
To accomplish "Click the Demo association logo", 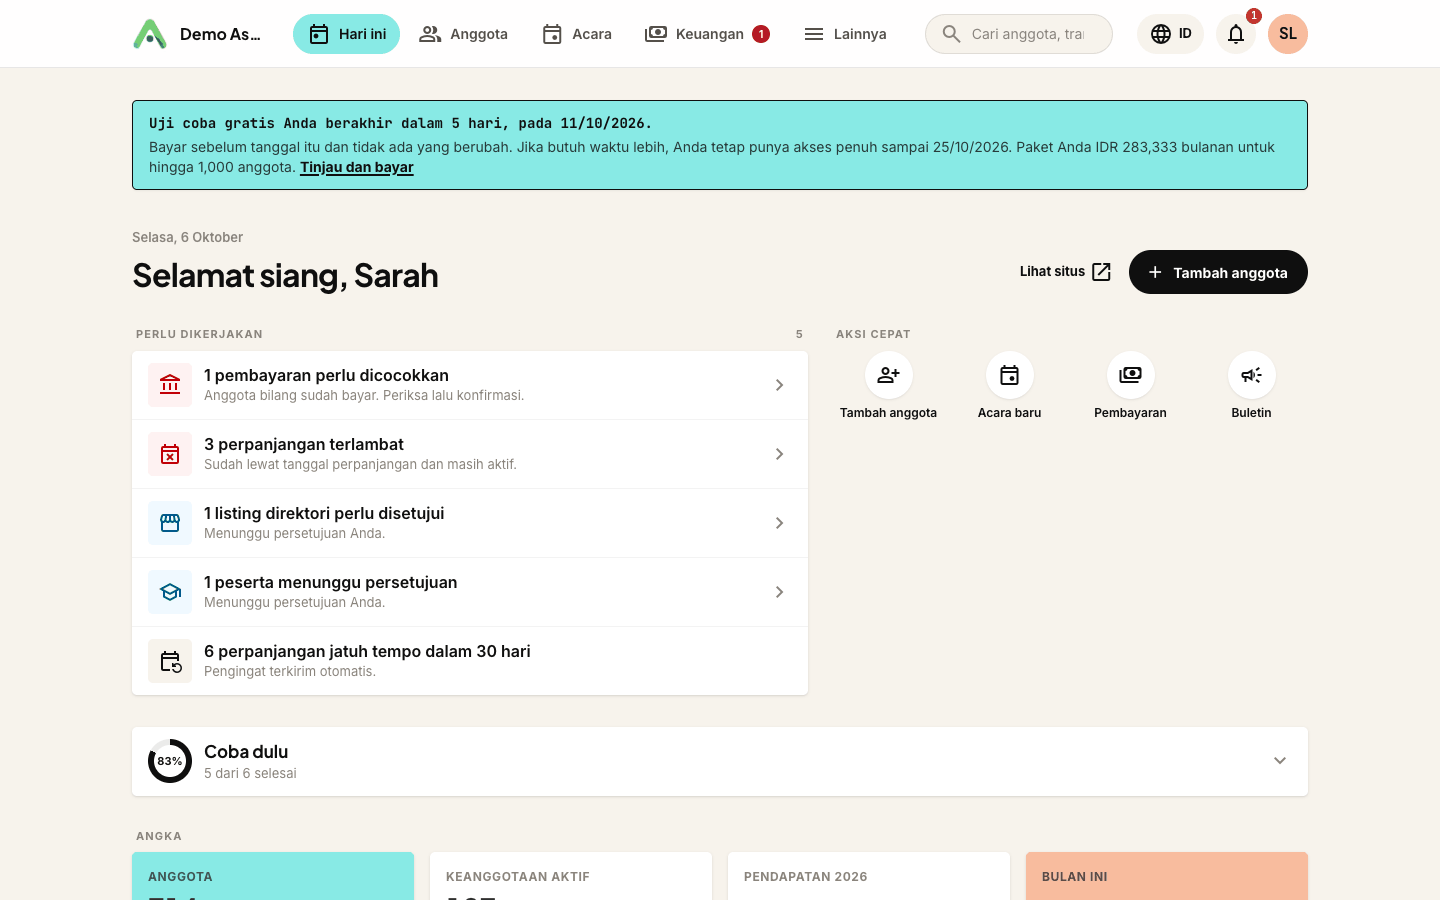I will (x=150, y=34).
